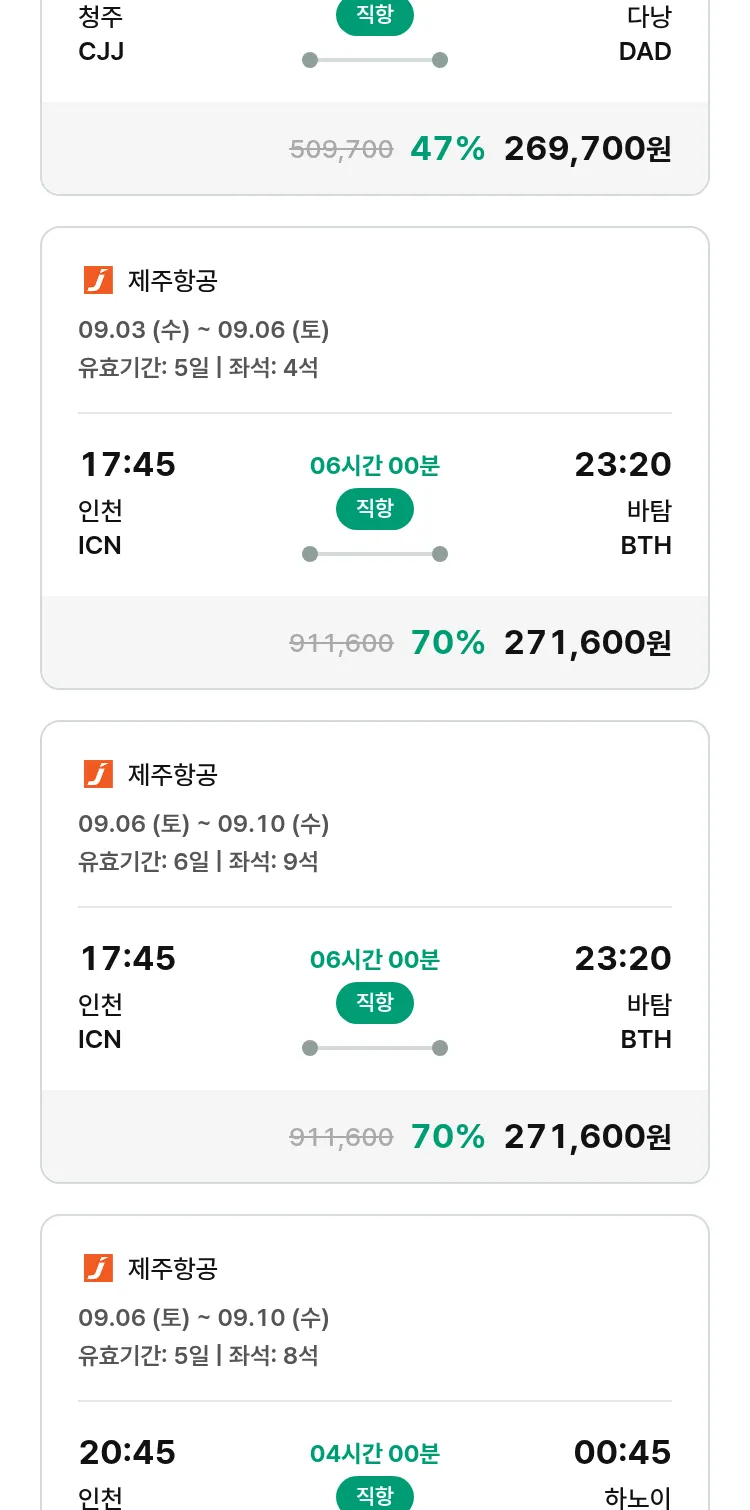
Task: Tap the 직항 badge on the Hanoi flight
Action: [x=374, y=1495]
